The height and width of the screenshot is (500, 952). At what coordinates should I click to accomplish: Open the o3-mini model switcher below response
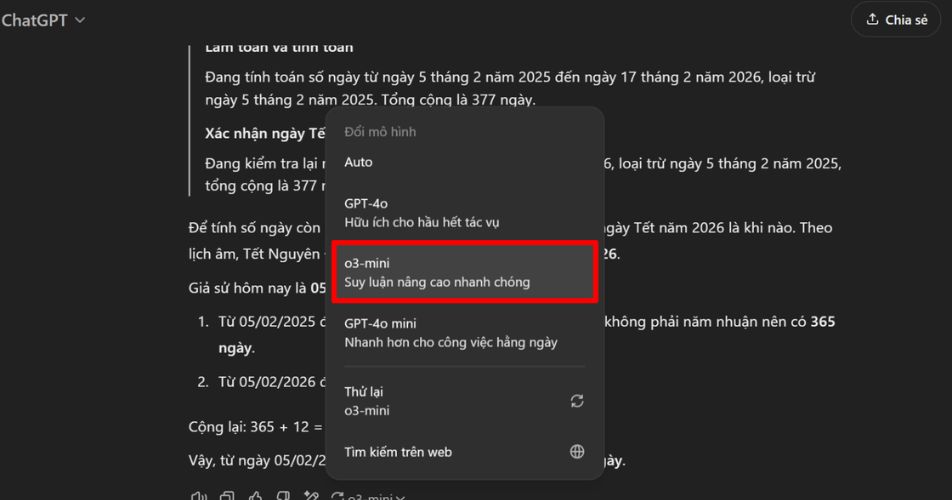pyautogui.click(x=369, y=496)
